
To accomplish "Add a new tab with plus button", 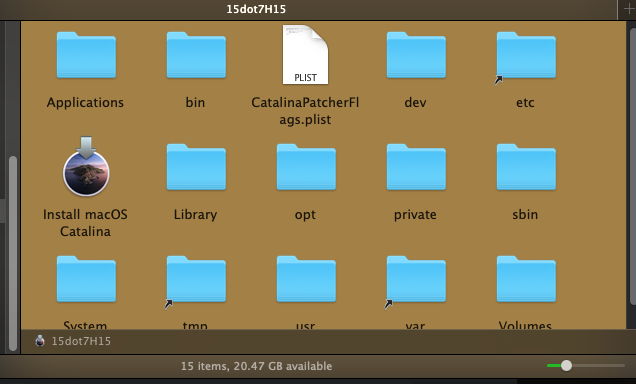I will [x=628, y=9].
